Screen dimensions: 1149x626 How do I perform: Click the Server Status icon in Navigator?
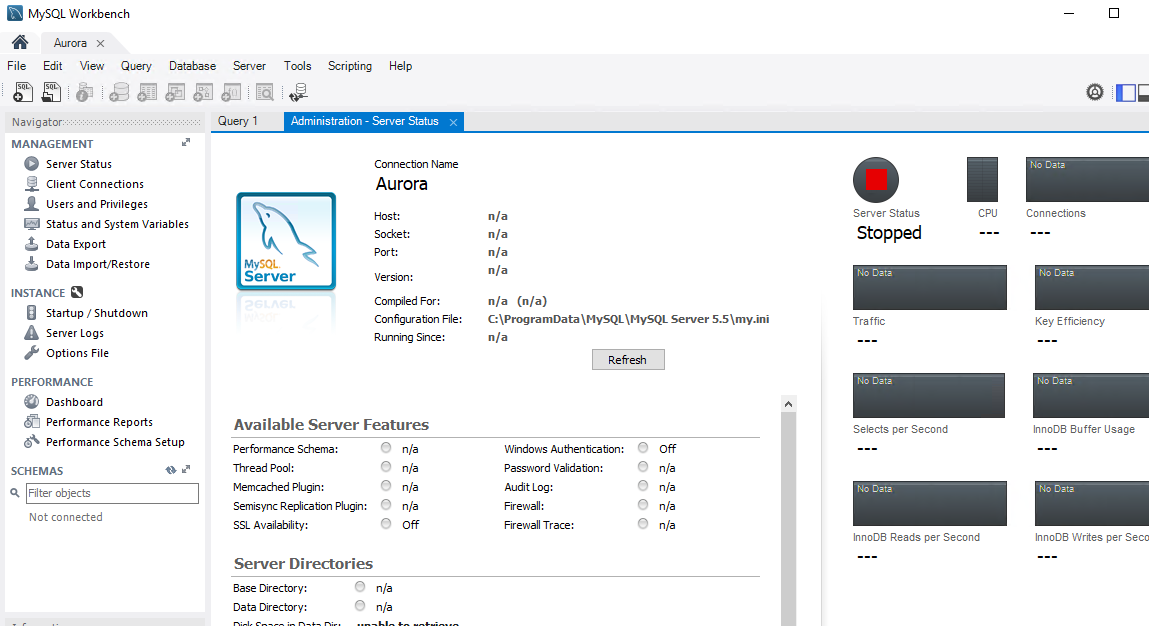(x=32, y=163)
